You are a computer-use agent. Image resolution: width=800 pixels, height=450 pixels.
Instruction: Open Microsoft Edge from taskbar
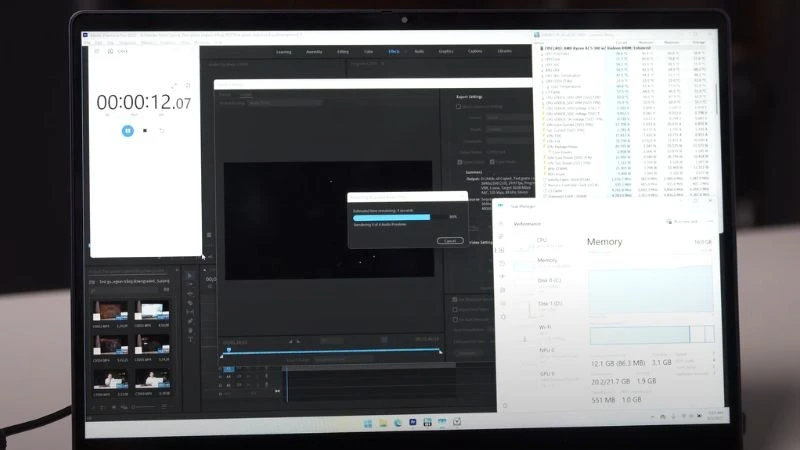point(397,423)
